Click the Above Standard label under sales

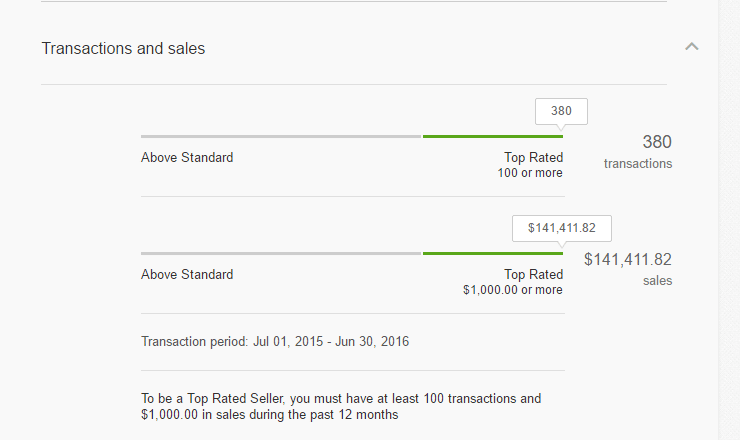187,274
